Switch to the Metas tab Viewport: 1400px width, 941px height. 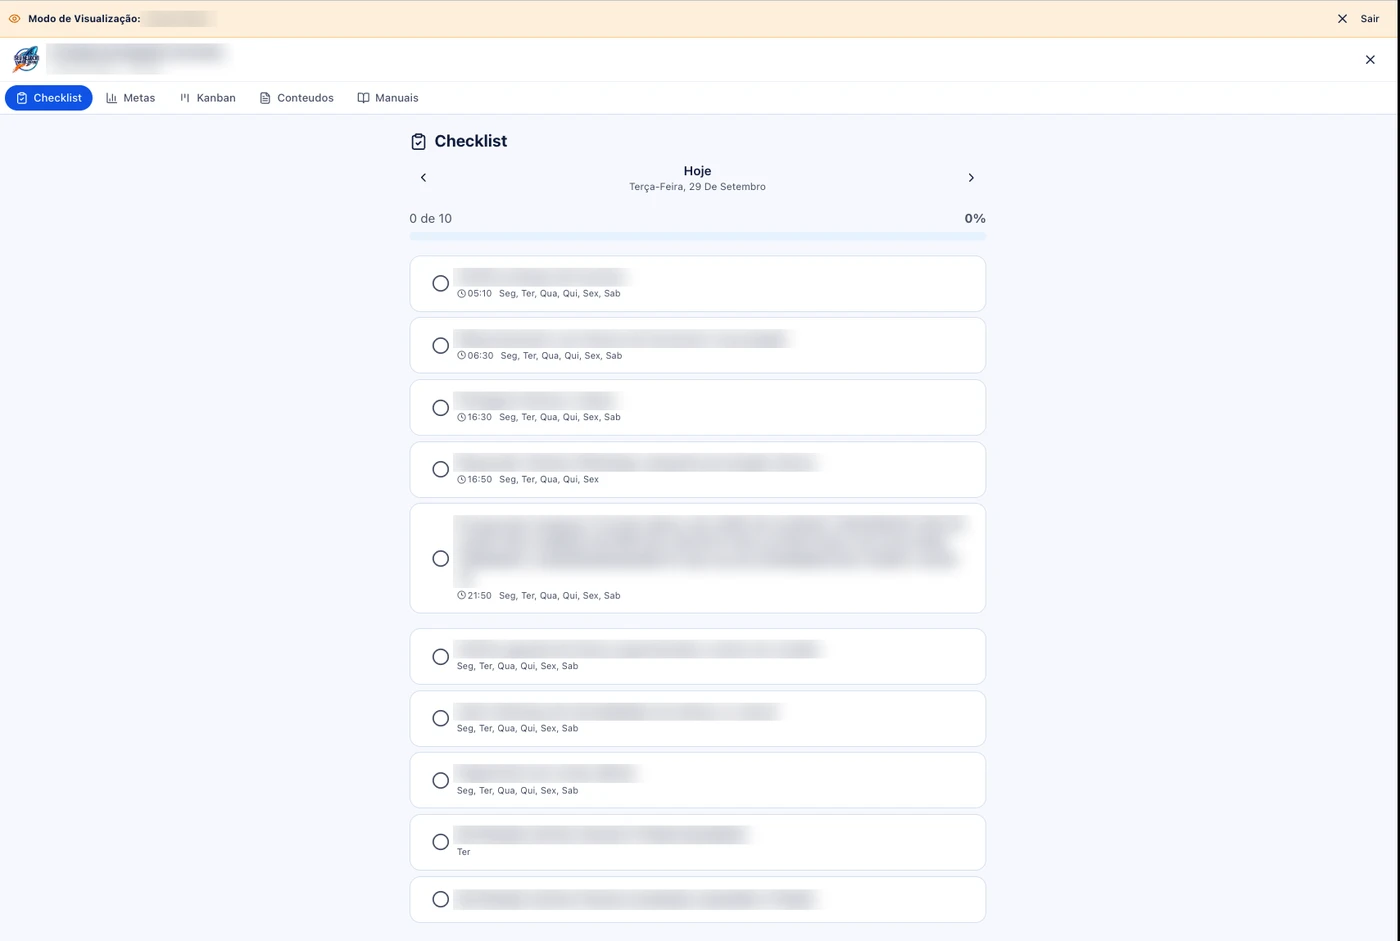pyautogui.click(x=130, y=98)
